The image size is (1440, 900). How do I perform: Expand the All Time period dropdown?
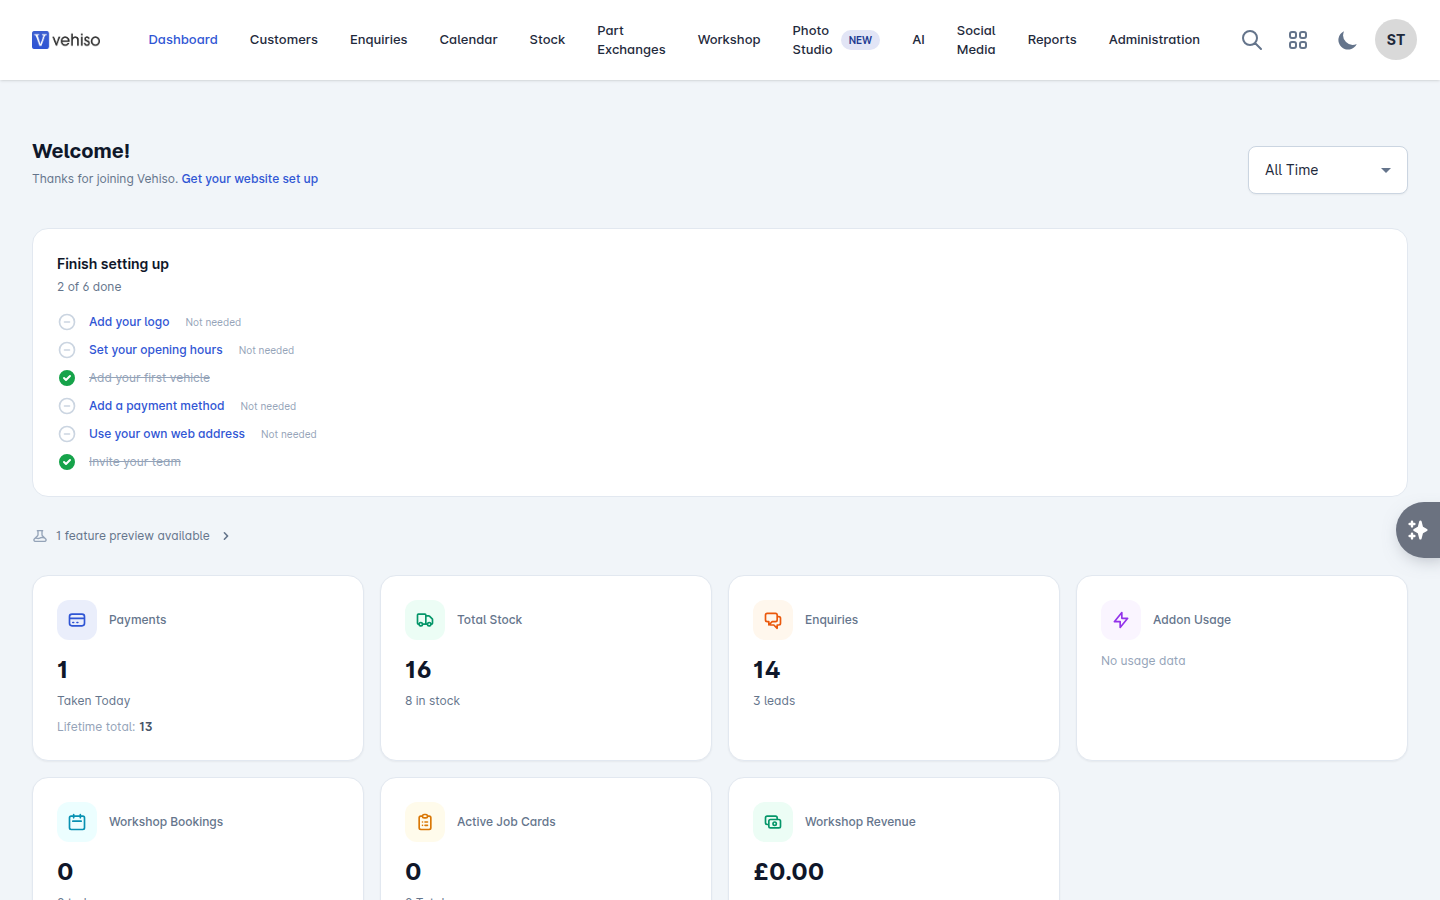[1328, 170]
